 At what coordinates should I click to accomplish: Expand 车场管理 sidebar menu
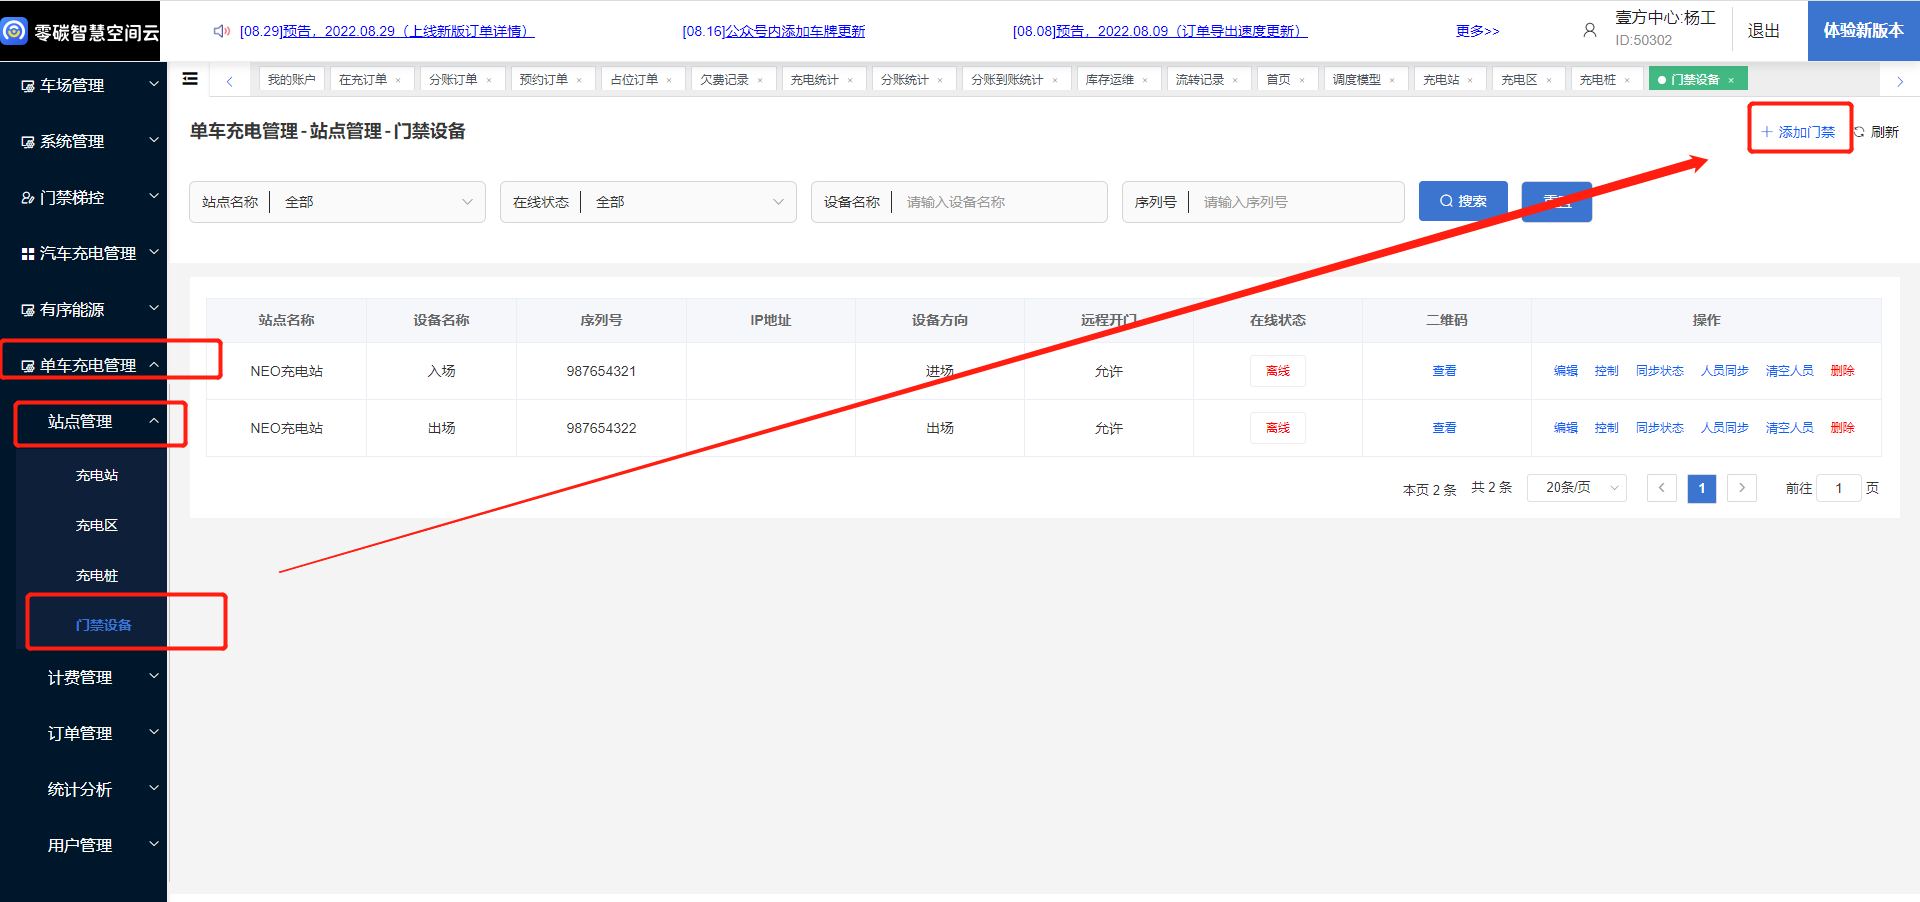[83, 85]
